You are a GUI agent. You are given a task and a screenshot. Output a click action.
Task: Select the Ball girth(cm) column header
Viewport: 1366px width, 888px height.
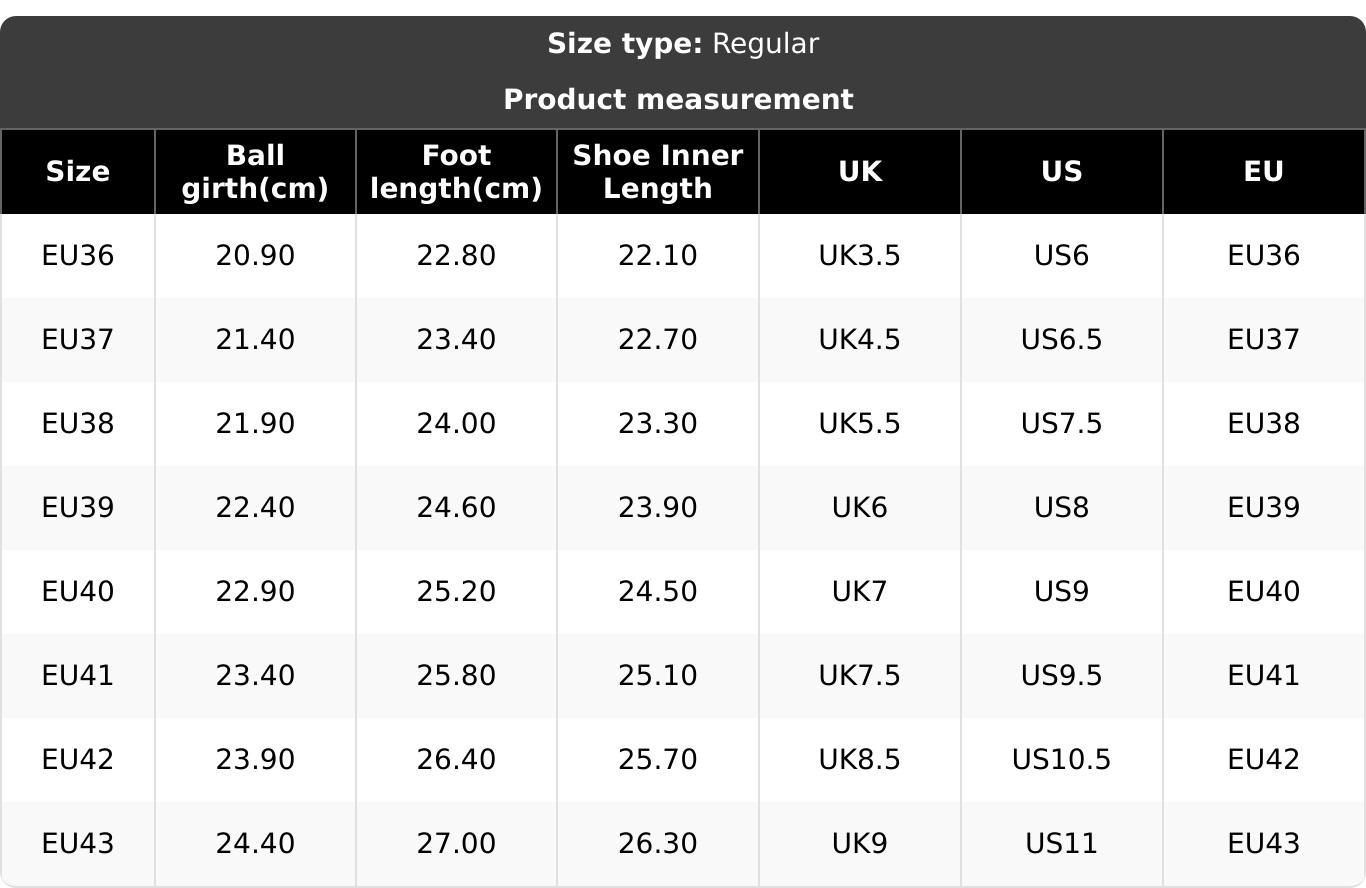click(x=255, y=172)
